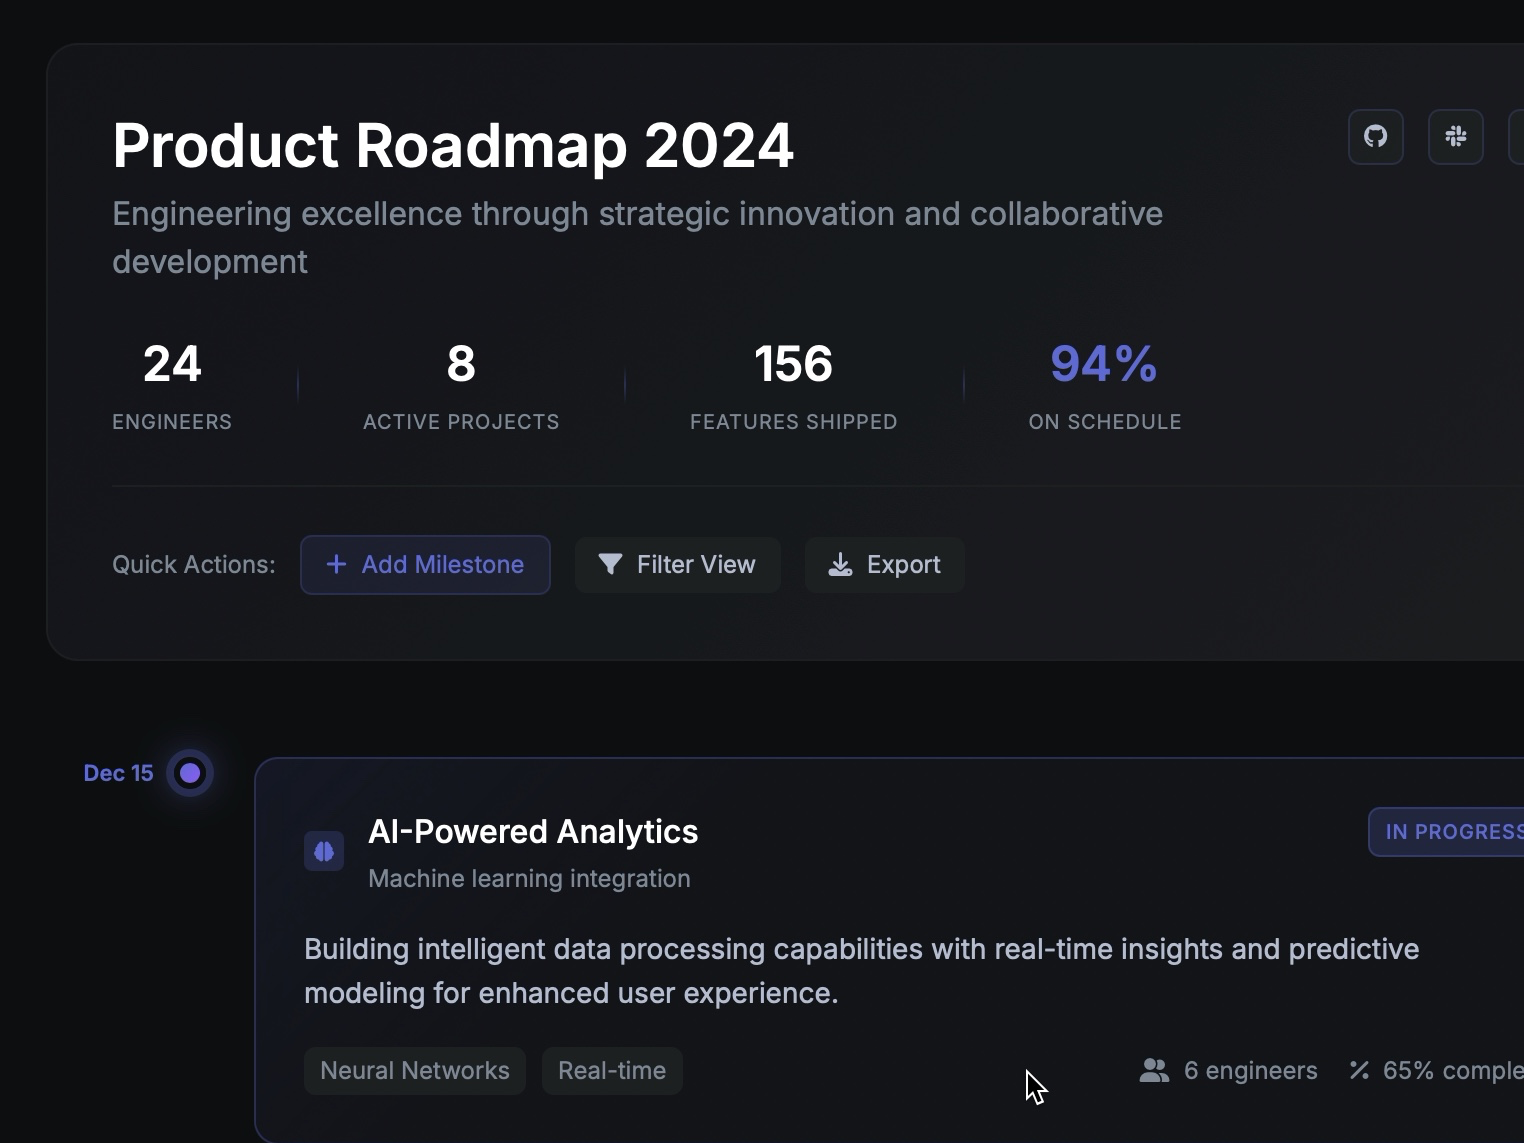
Task: Click the GitHub icon in the header
Action: tap(1375, 137)
